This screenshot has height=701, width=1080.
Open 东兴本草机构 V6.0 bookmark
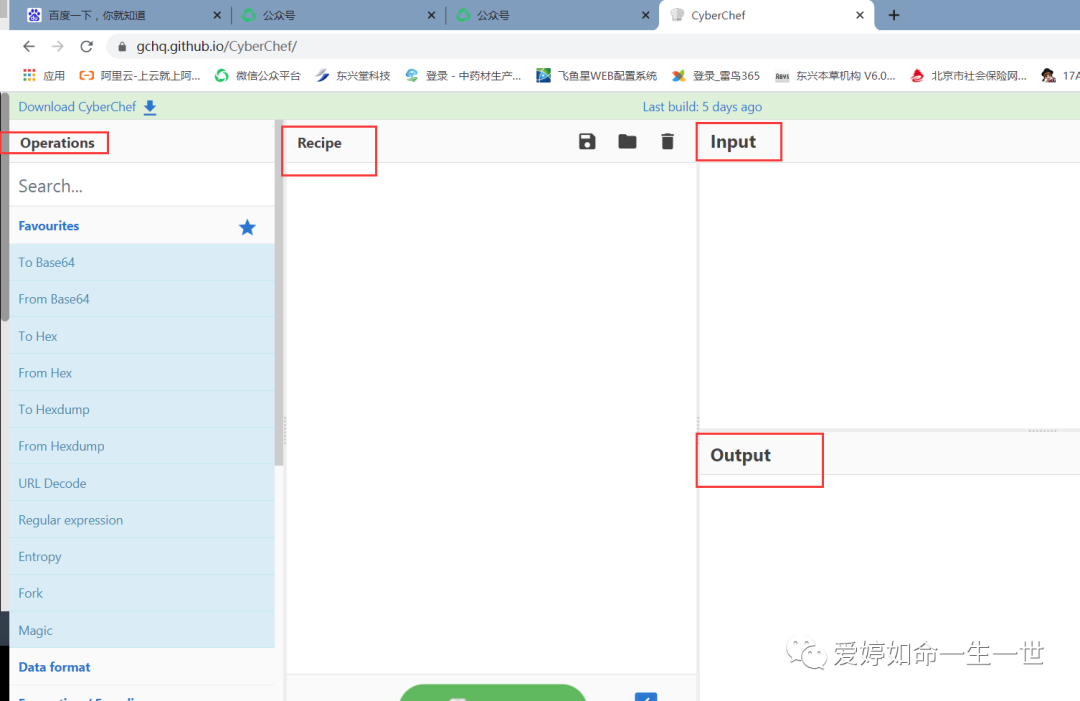pyautogui.click(x=835, y=75)
